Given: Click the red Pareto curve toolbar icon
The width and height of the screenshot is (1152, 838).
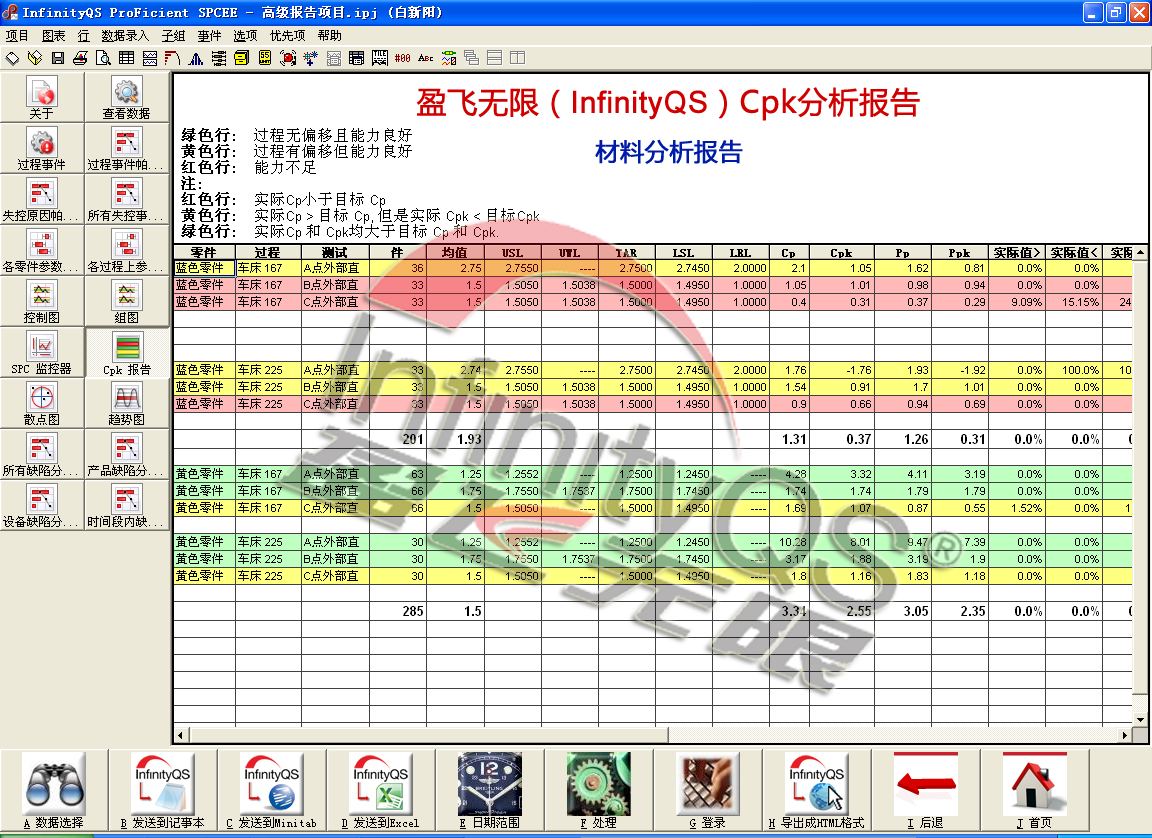Looking at the screenshot, I should click(x=173, y=58).
